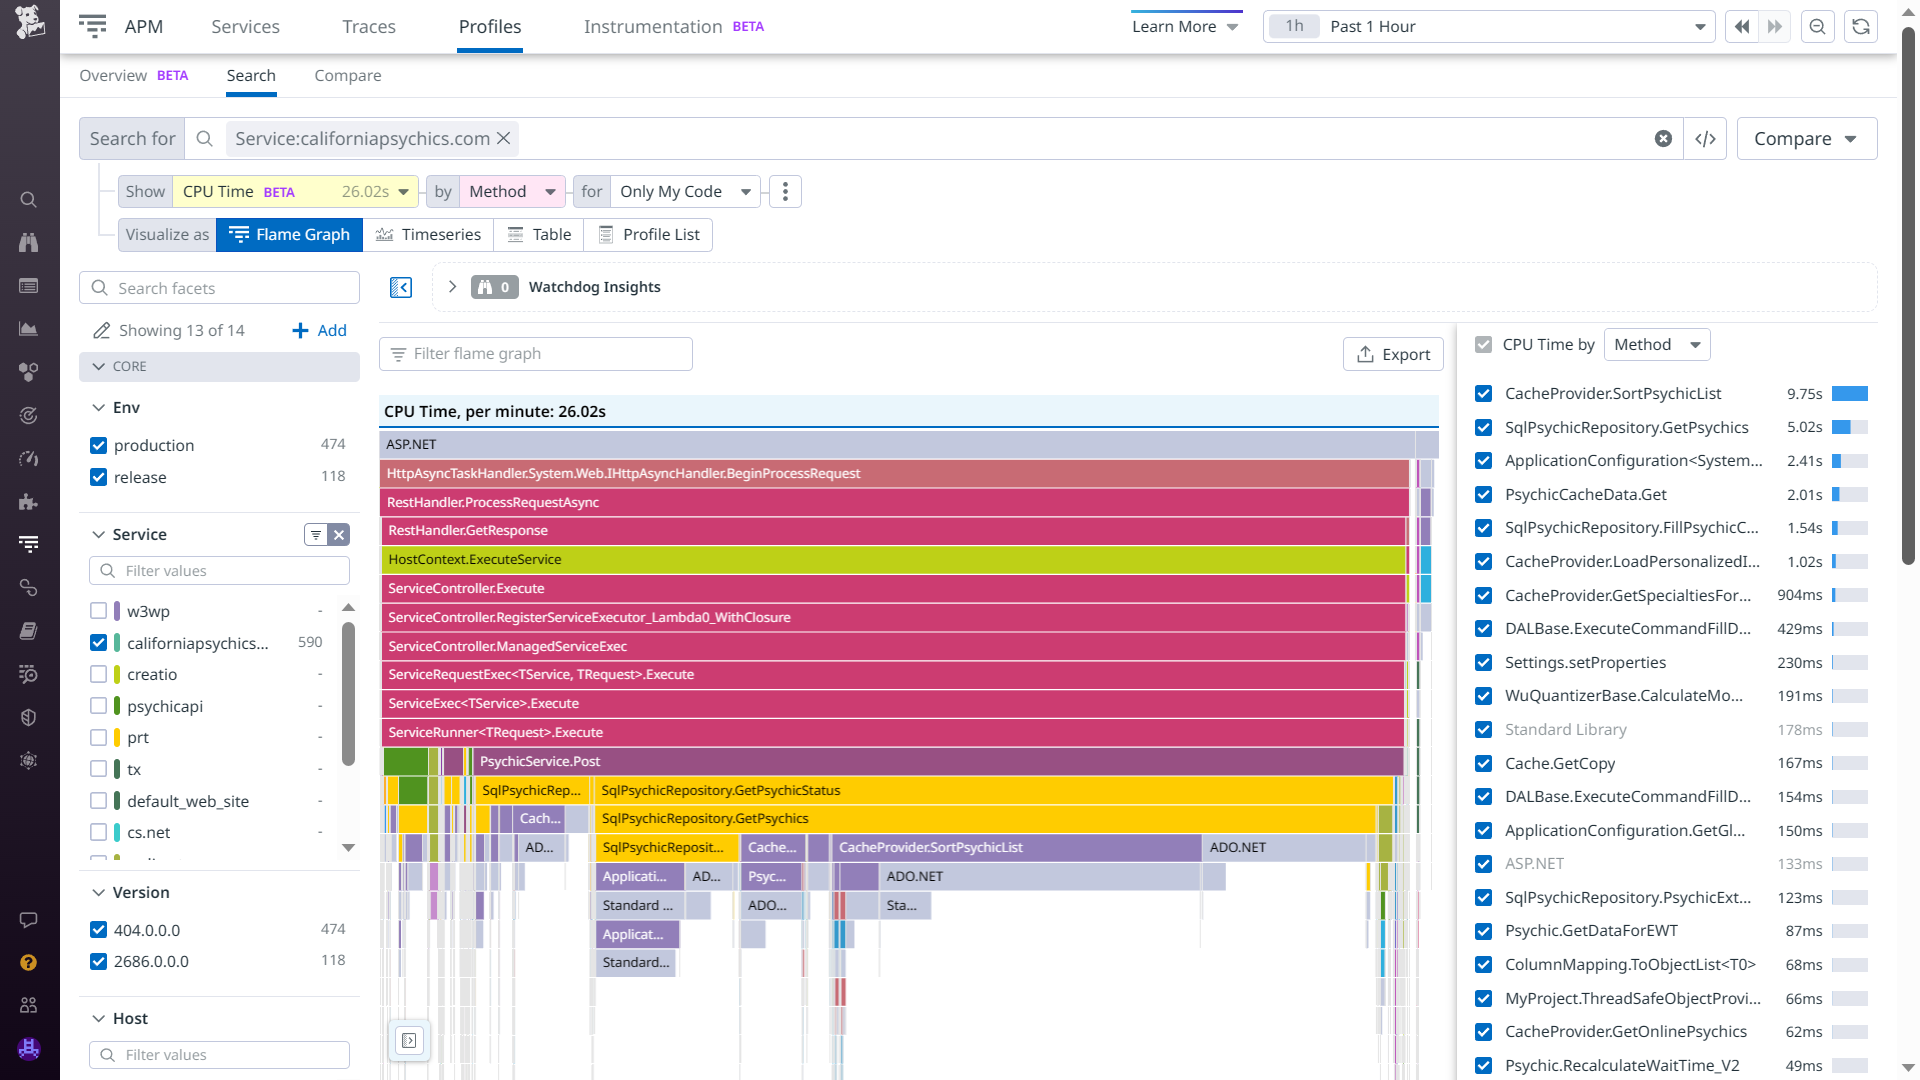Open code view of search query
This screenshot has height=1080, width=1920.
point(1705,139)
